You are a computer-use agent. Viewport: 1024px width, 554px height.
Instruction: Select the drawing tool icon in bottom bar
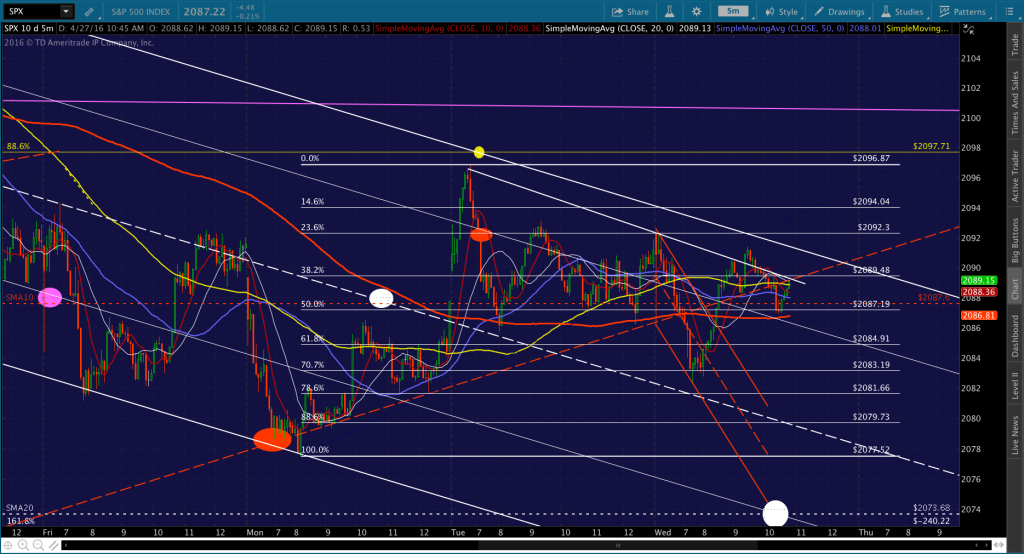(x=53, y=545)
